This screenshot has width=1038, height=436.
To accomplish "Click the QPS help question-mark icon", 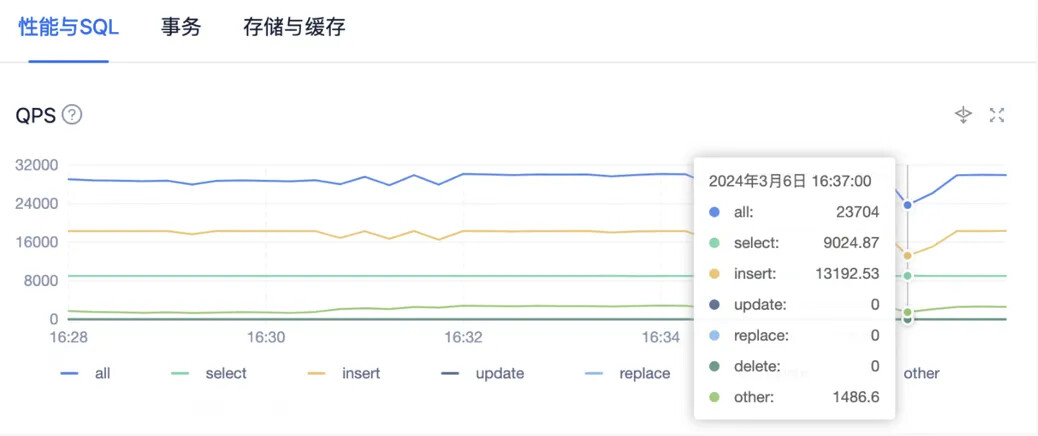I will [72, 115].
